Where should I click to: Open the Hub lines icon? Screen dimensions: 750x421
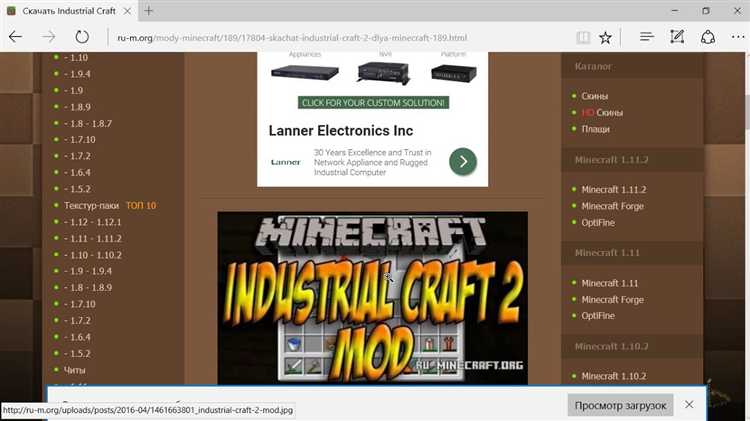tap(647, 37)
